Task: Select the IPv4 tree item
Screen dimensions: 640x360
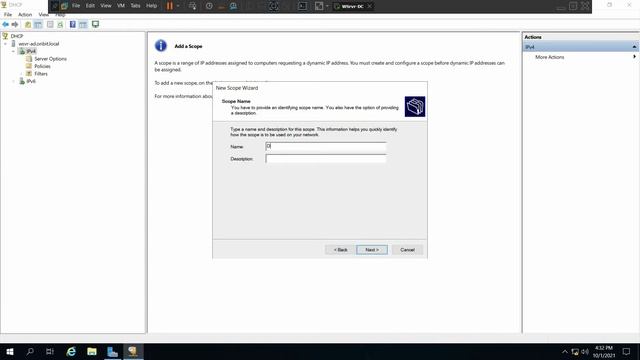Action: [31, 51]
